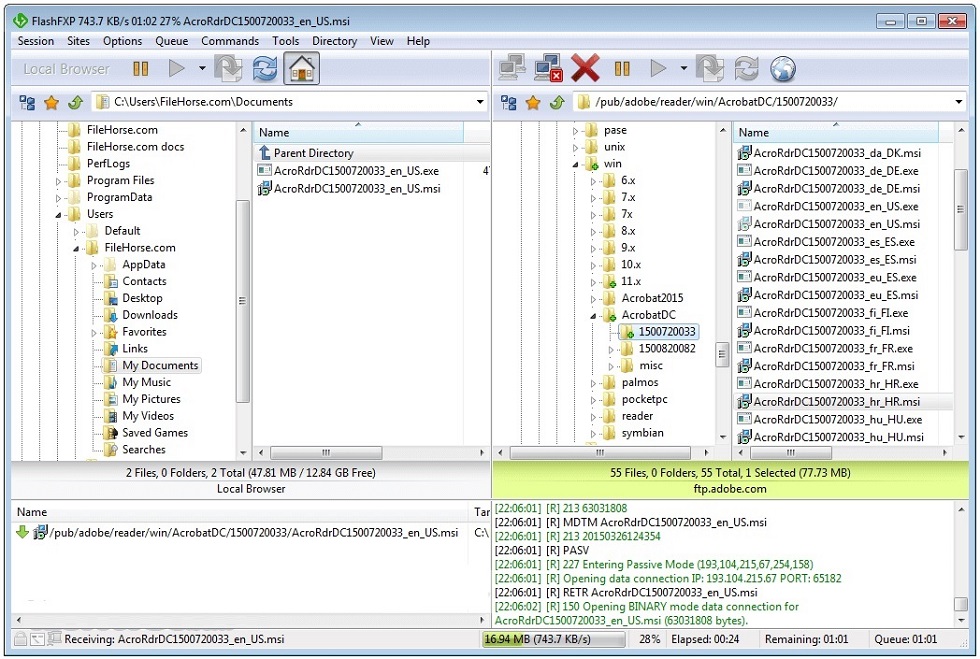Image resolution: width=980 pixels, height=659 pixels.
Task: Click the queue Name column header
Action: (x=239, y=512)
